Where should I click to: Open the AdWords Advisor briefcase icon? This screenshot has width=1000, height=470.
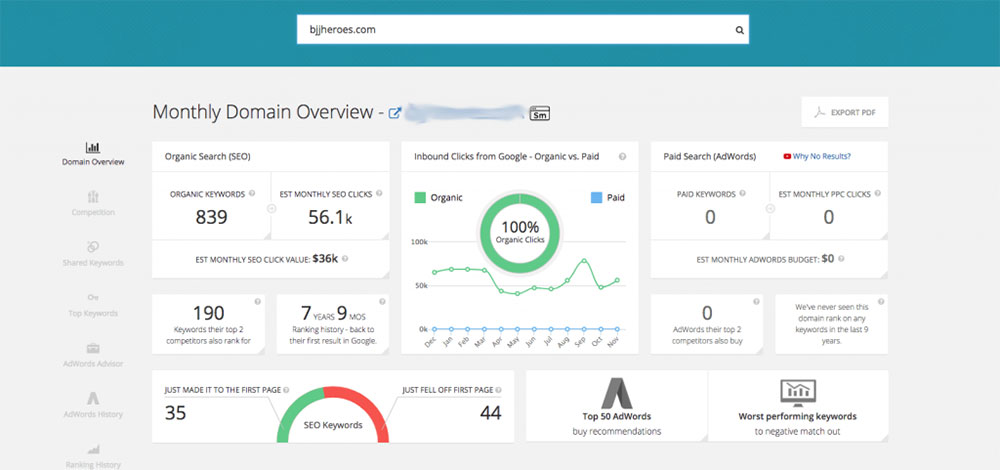coord(93,348)
